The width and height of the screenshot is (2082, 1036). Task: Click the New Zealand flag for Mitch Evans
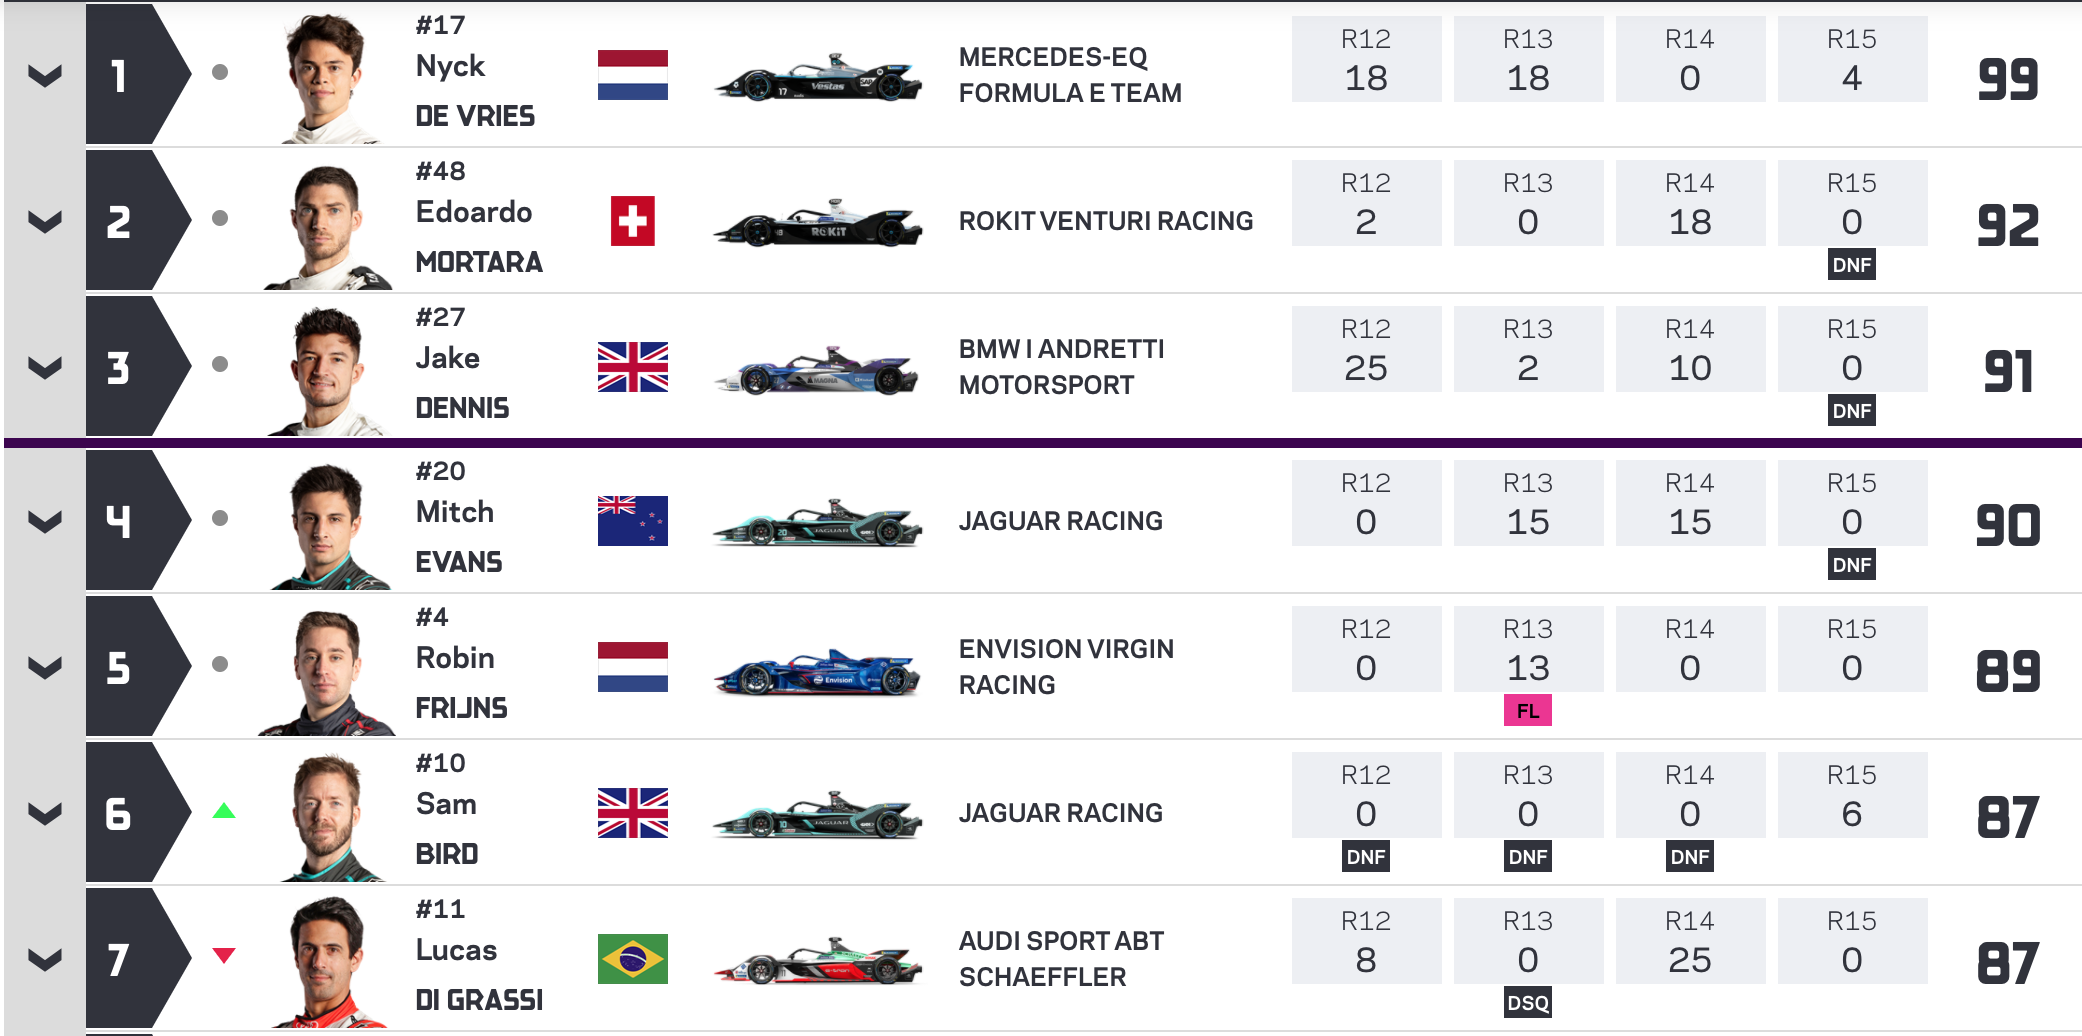tap(632, 521)
